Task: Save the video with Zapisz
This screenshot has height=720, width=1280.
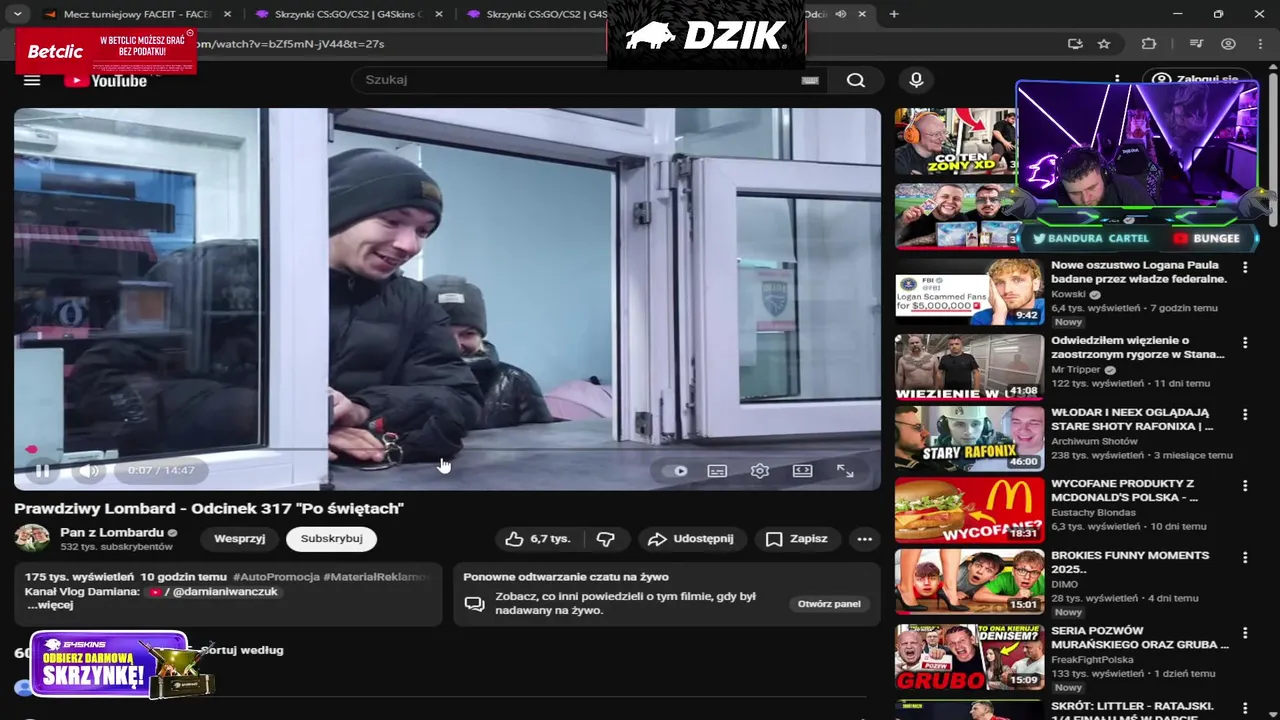Action: [x=797, y=538]
